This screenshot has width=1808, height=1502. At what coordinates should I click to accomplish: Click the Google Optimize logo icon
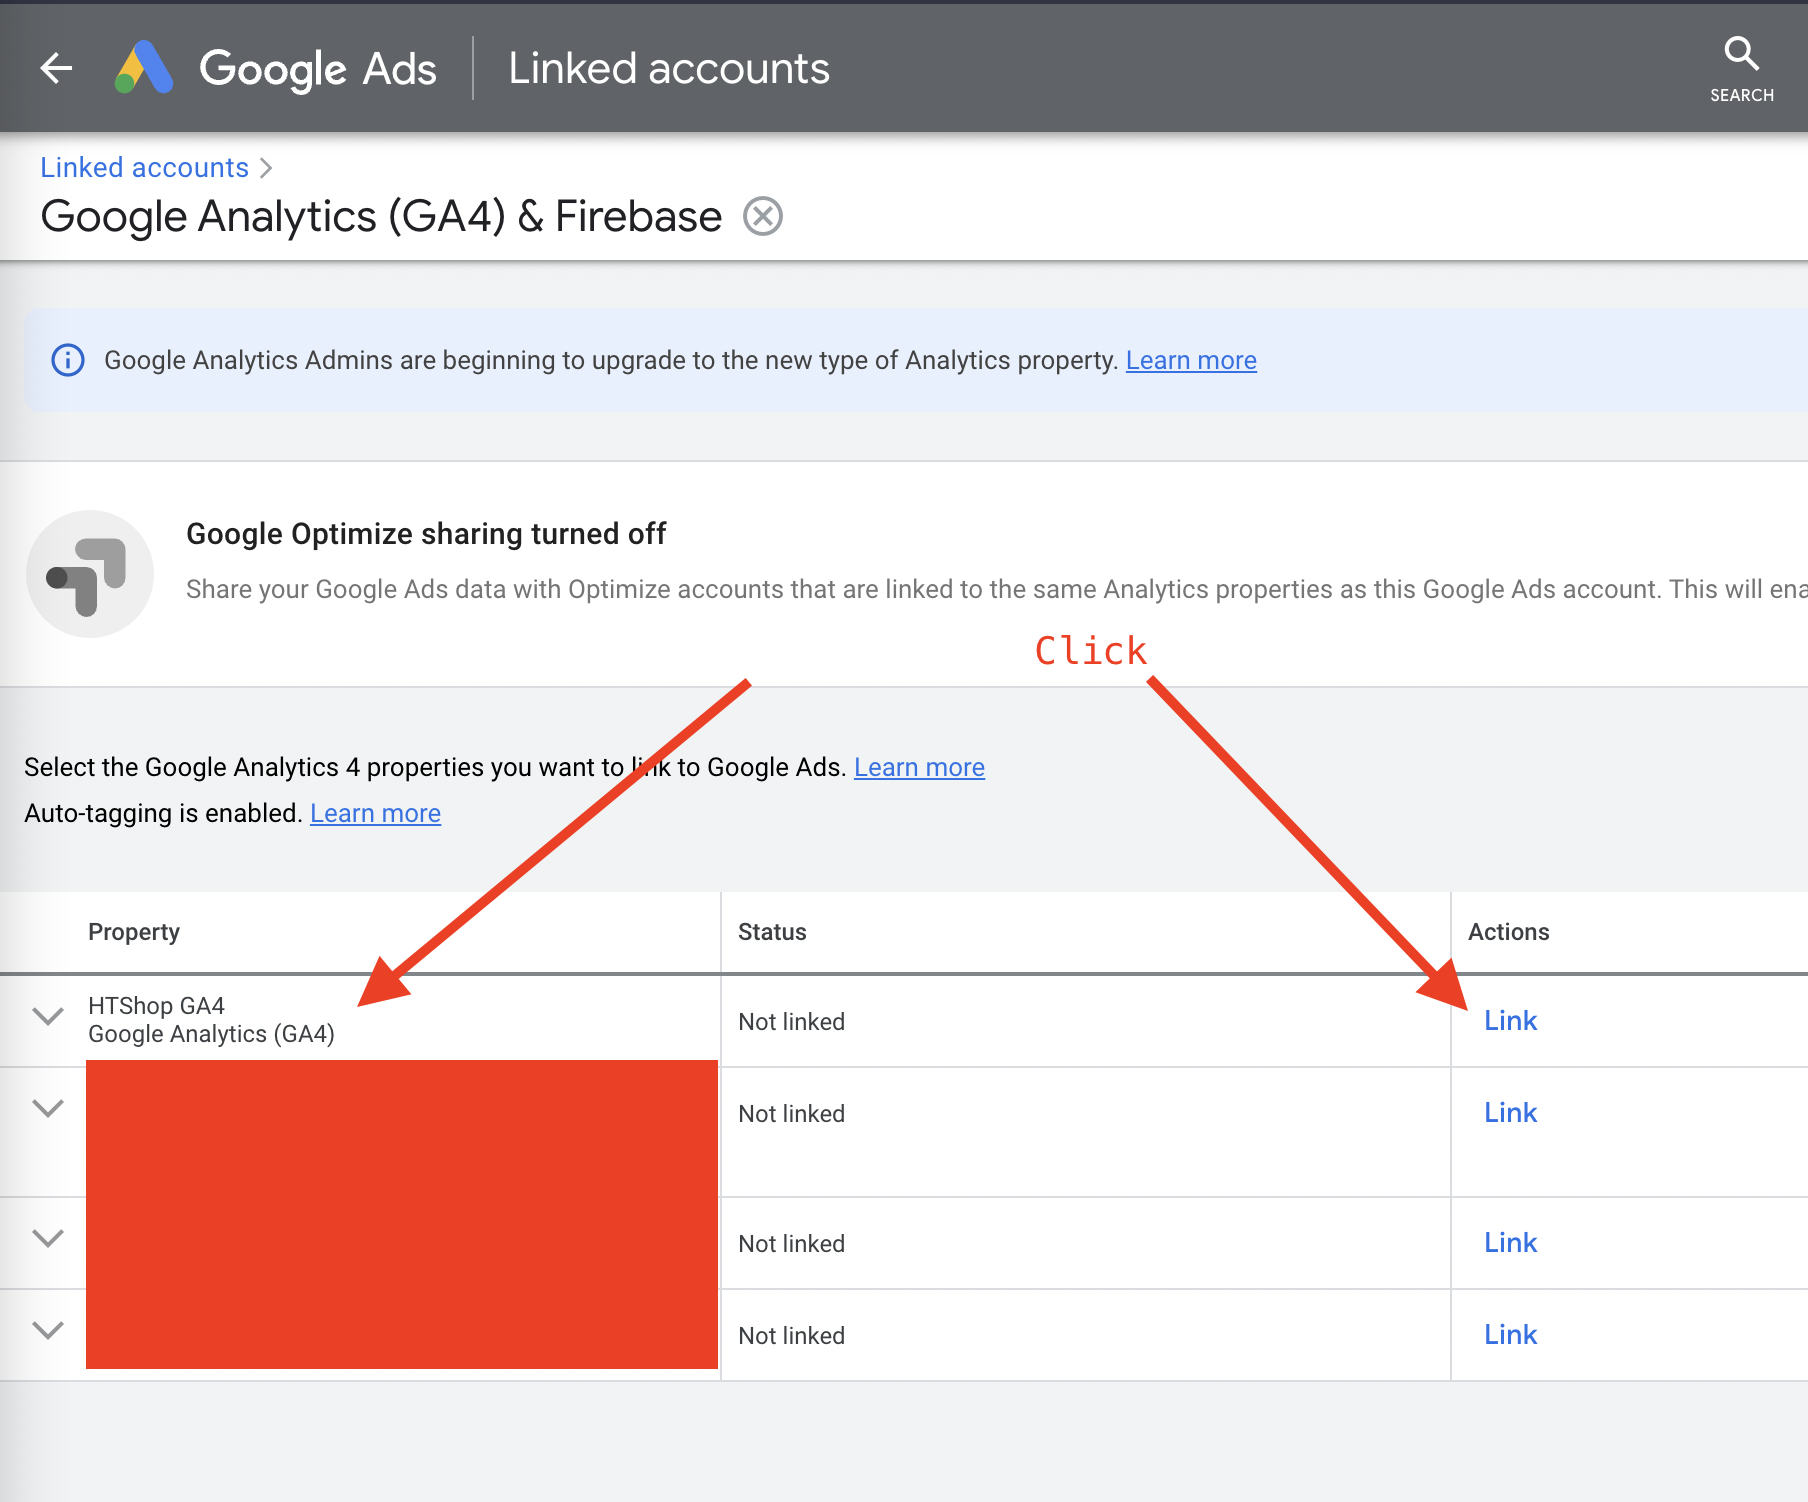pyautogui.click(x=90, y=574)
